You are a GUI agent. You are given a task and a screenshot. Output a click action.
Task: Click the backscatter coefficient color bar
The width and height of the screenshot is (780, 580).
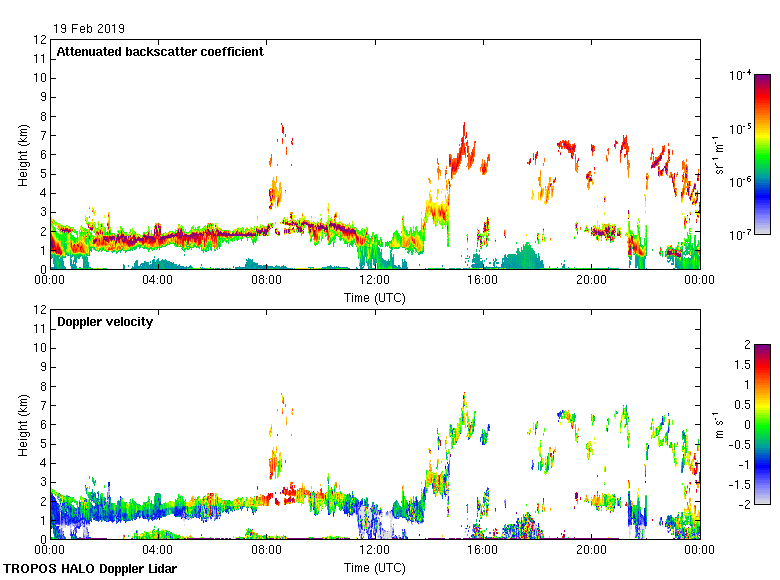(x=762, y=154)
